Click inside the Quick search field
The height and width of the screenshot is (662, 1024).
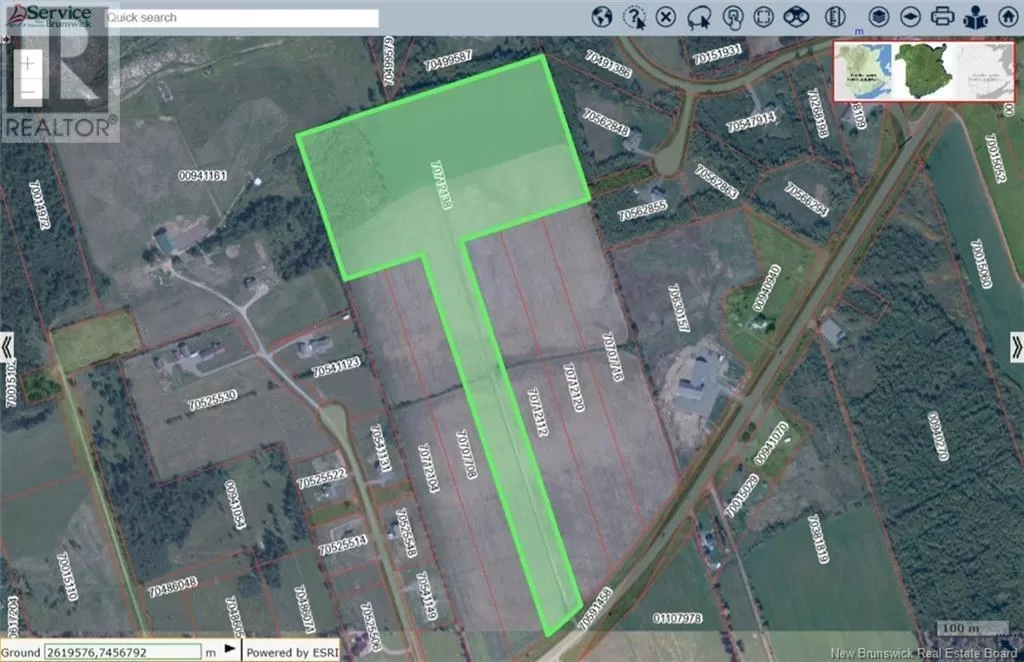coord(240,16)
